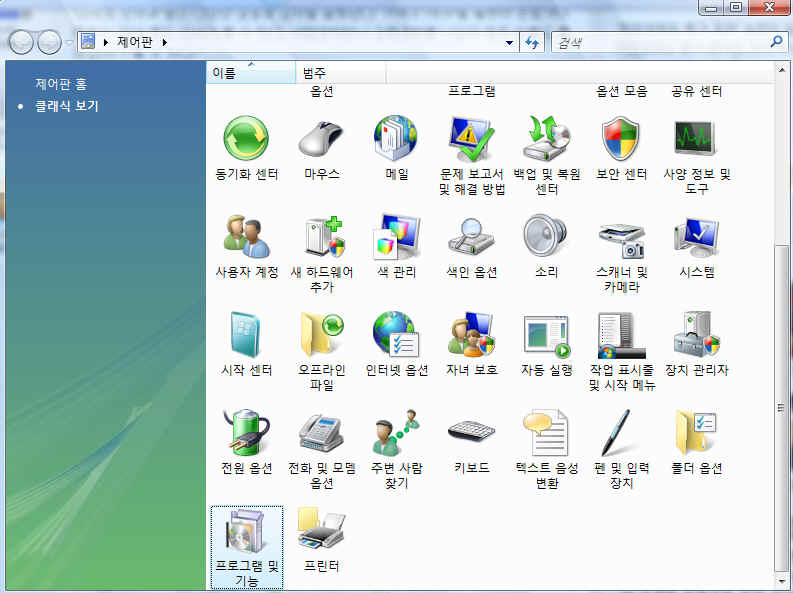Screen dimensions: 793x593
Task: Open the 장치 관리자 device manager icon
Action: tap(696, 335)
